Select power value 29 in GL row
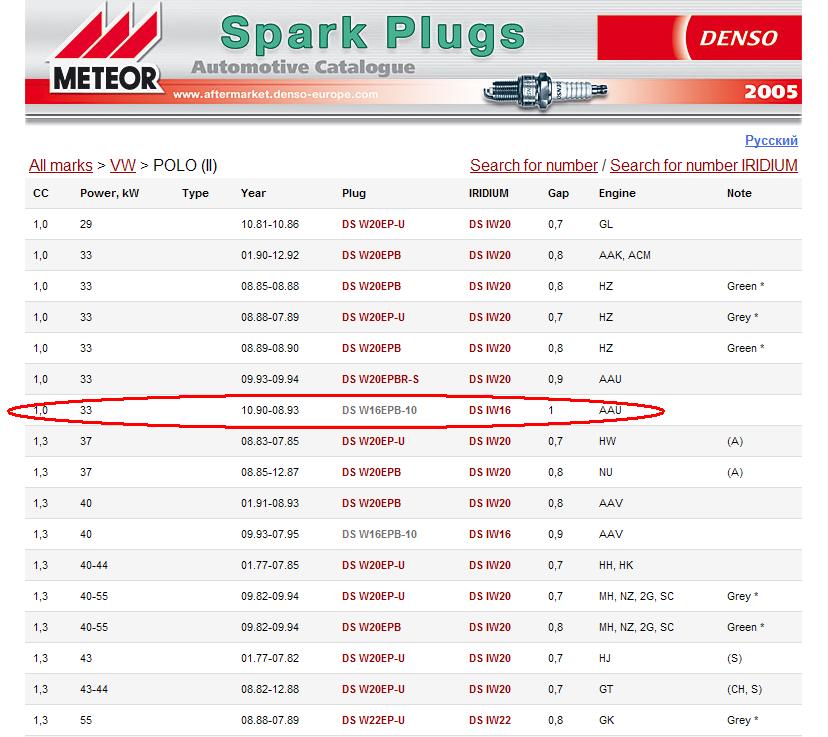Viewport: 828px width, 737px height. pyautogui.click(x=86, y=224)
